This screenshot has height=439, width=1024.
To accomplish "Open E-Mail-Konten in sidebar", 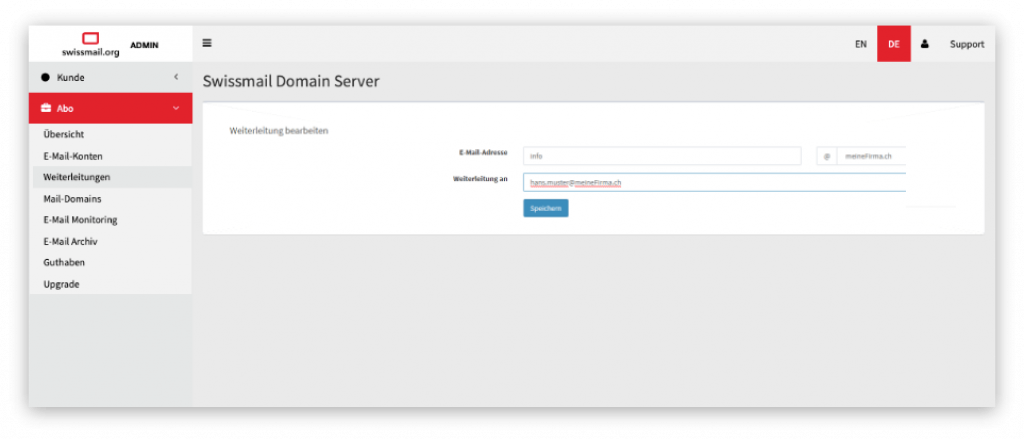I will (x=73, y=156).
